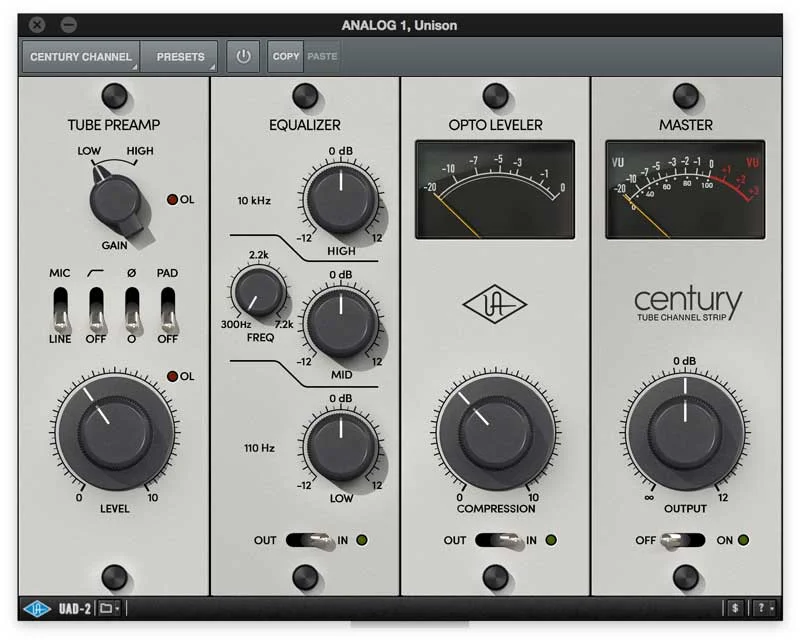The image size is (800, 642).
Task: Click the green Opto Leveler IN LED
Action: 551,540
